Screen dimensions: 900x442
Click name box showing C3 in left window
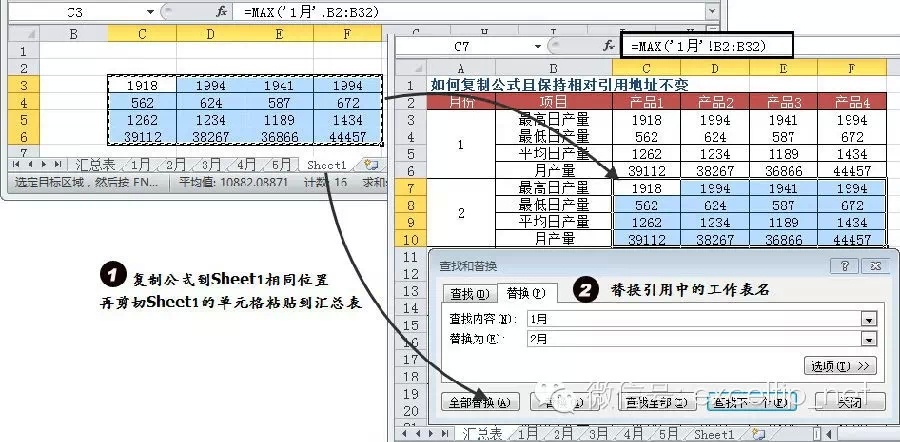75,11
